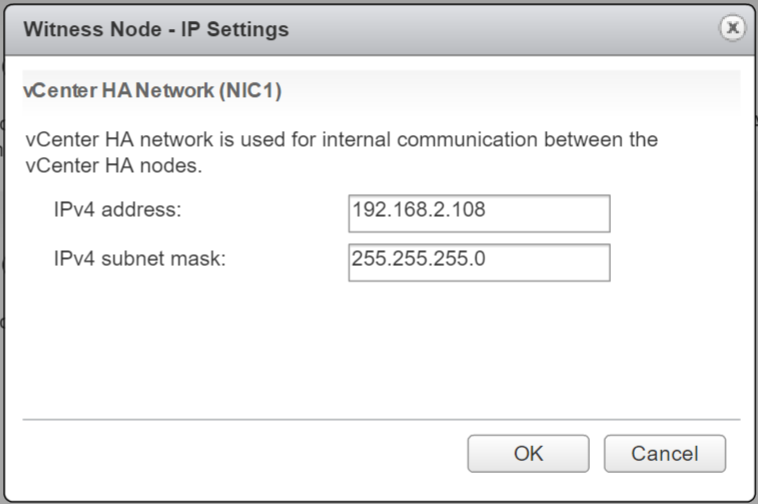Confirm settings with the OK button
This screenshot has width=758, height=504.
[528, 454]
